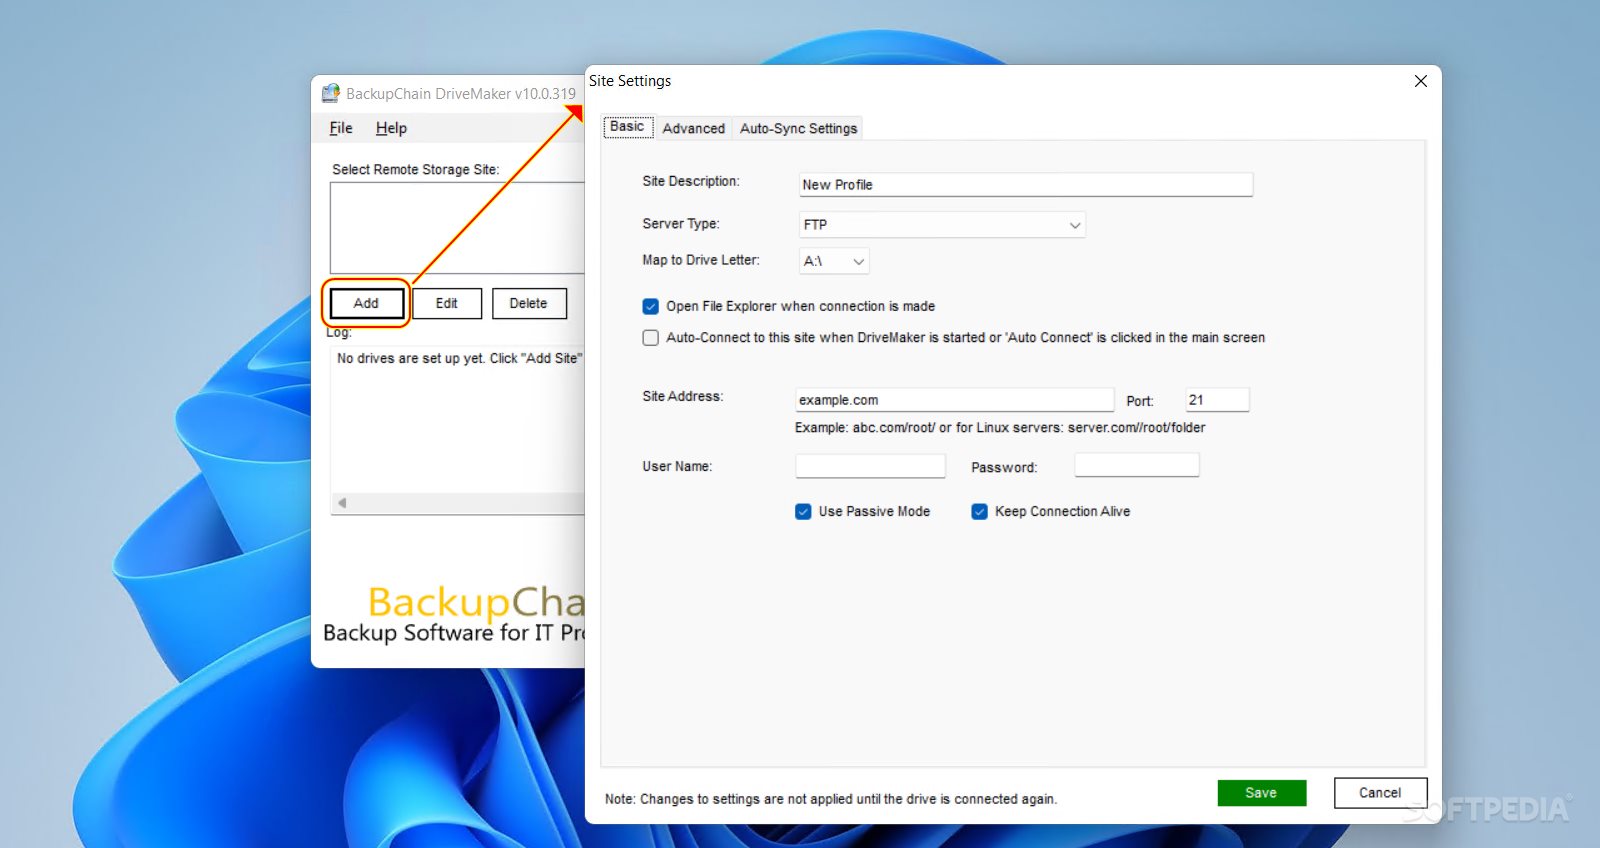Open the Help menu
This screenshot has width=1600, height=848.
click(391, 128)
